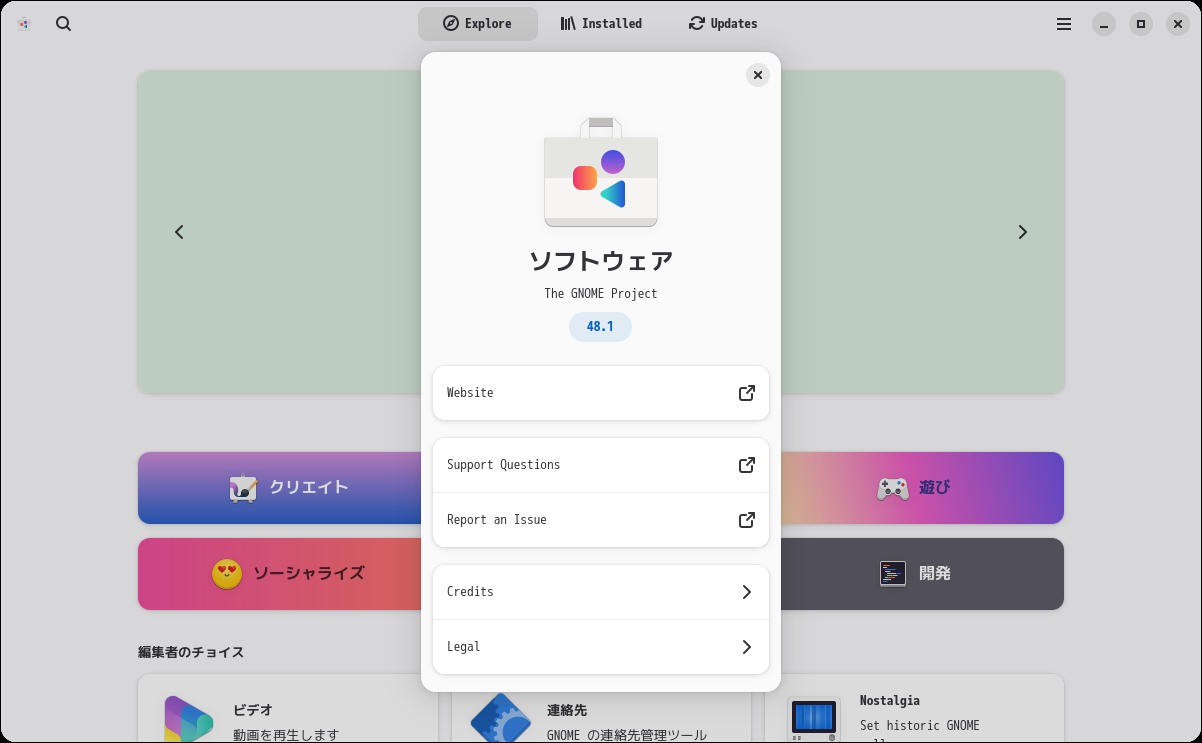Viewport: 1202px width, 743px height.
Task: Open the Website link row
Action: (x=601, y=393)
